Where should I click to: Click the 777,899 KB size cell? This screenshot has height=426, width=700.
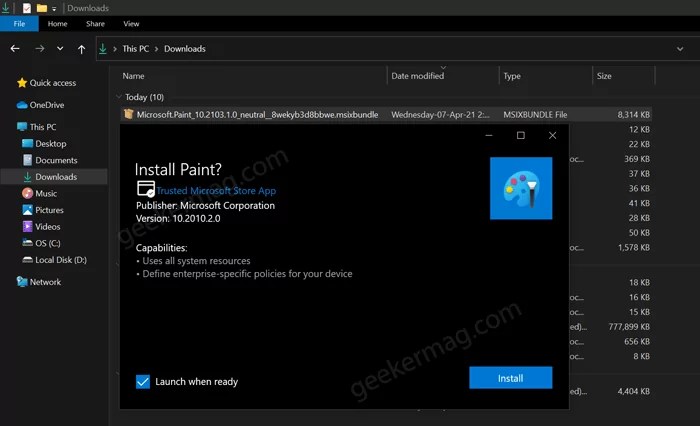pyautogui.click(x=629, y=327)
